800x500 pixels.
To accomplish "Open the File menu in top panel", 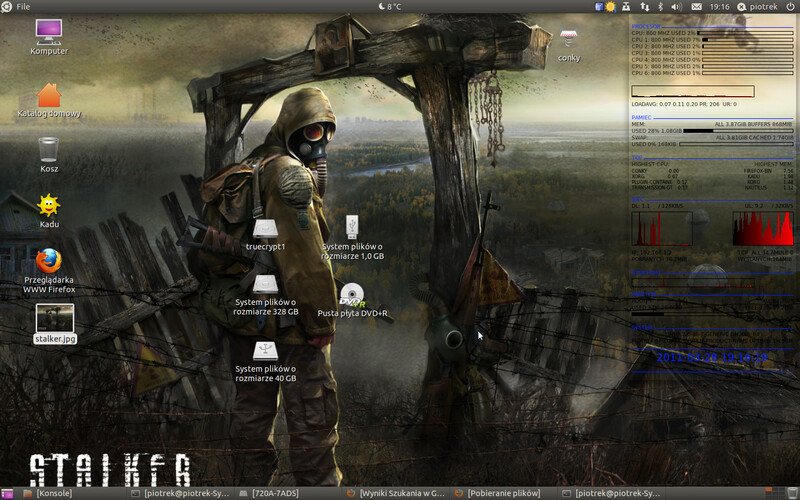I will click(x=23, y=7).
